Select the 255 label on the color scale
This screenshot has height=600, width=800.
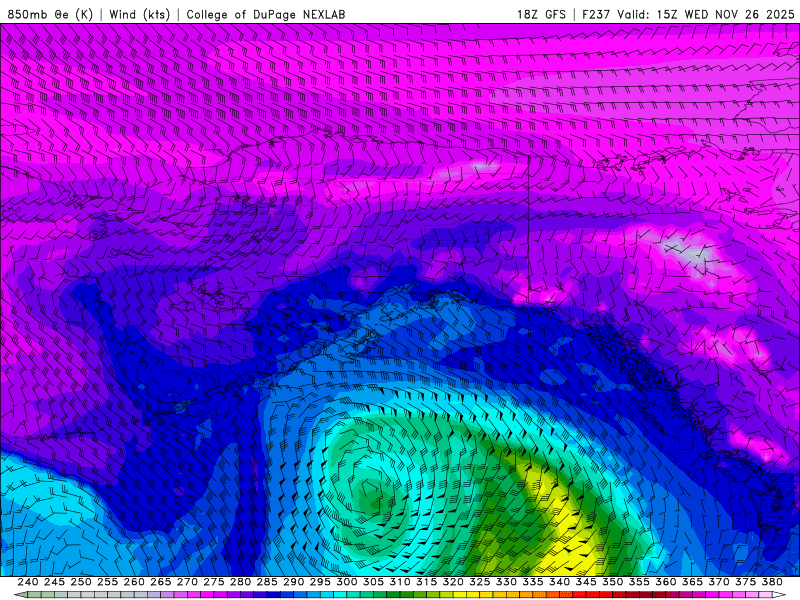pyautogui.click(x=108, y=582)
